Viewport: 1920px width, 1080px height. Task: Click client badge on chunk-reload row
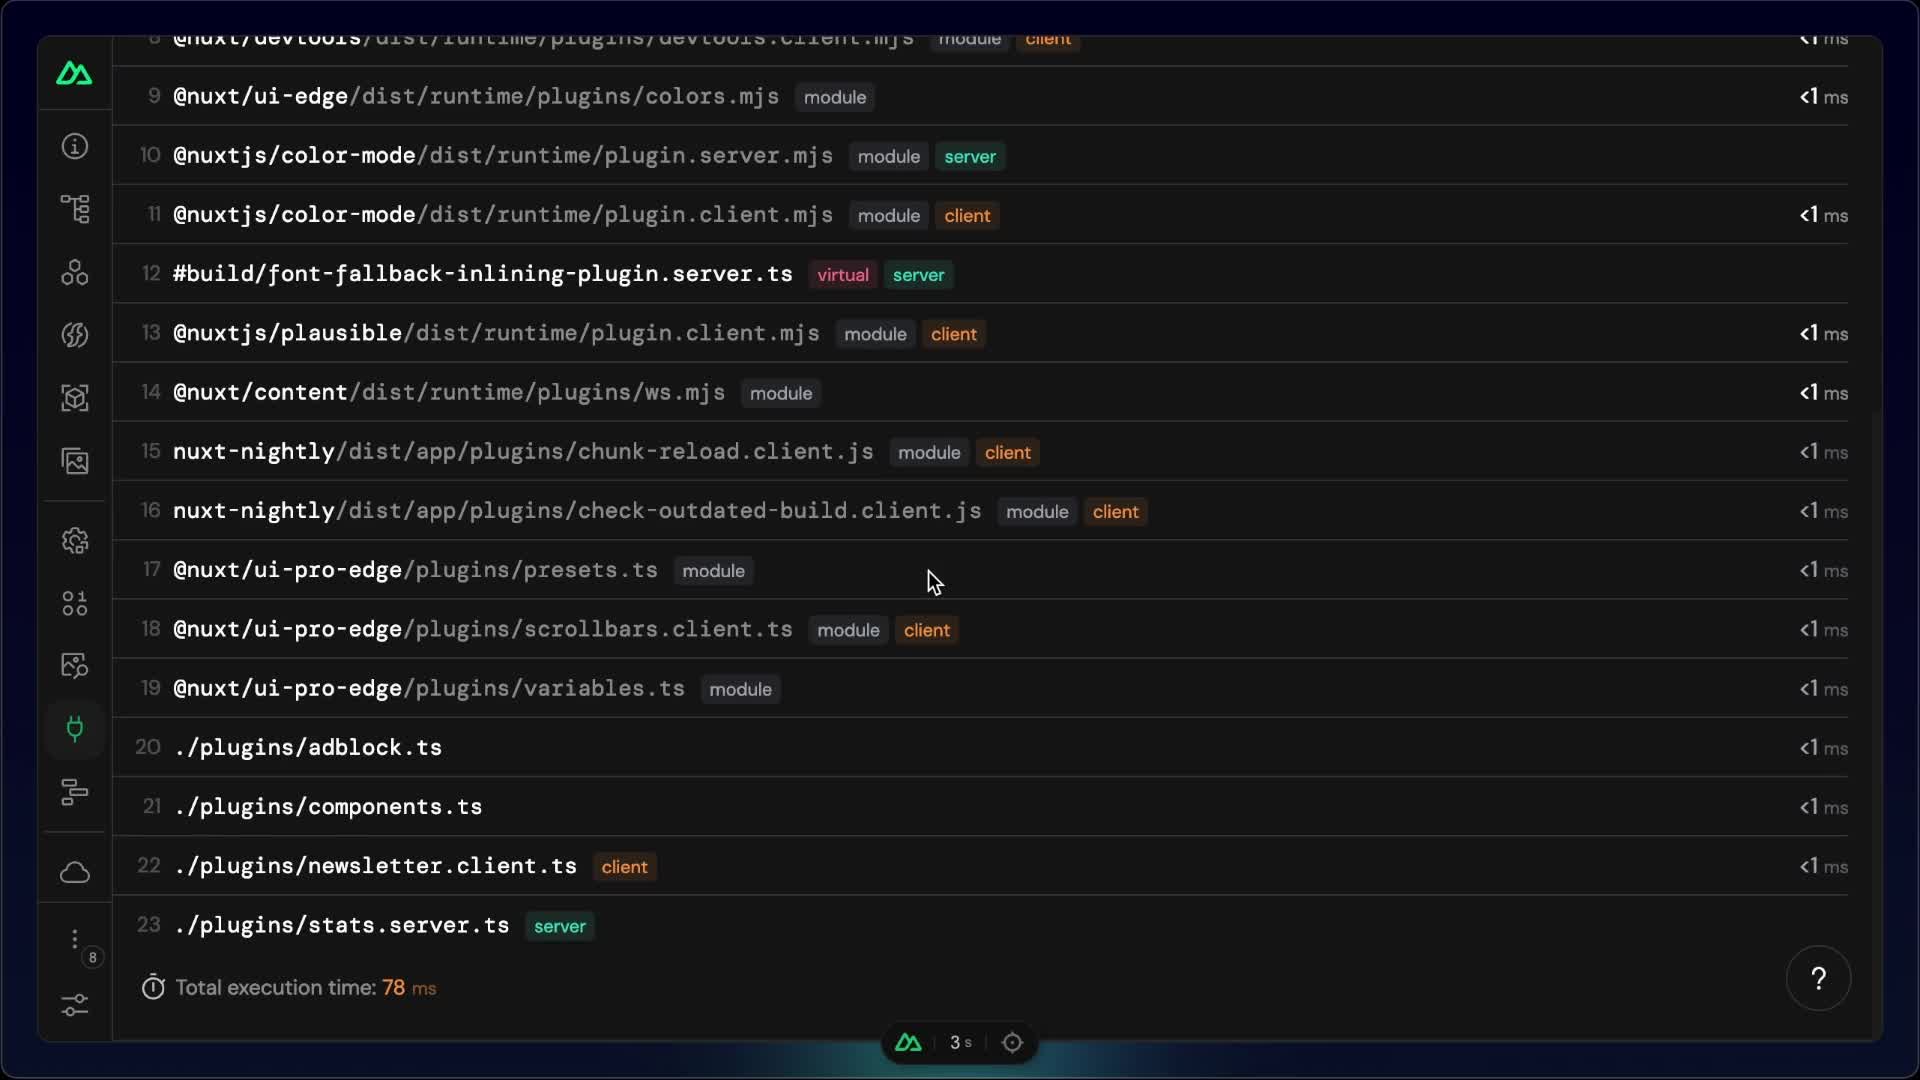pyautogui.click(x=1008, y=452)
